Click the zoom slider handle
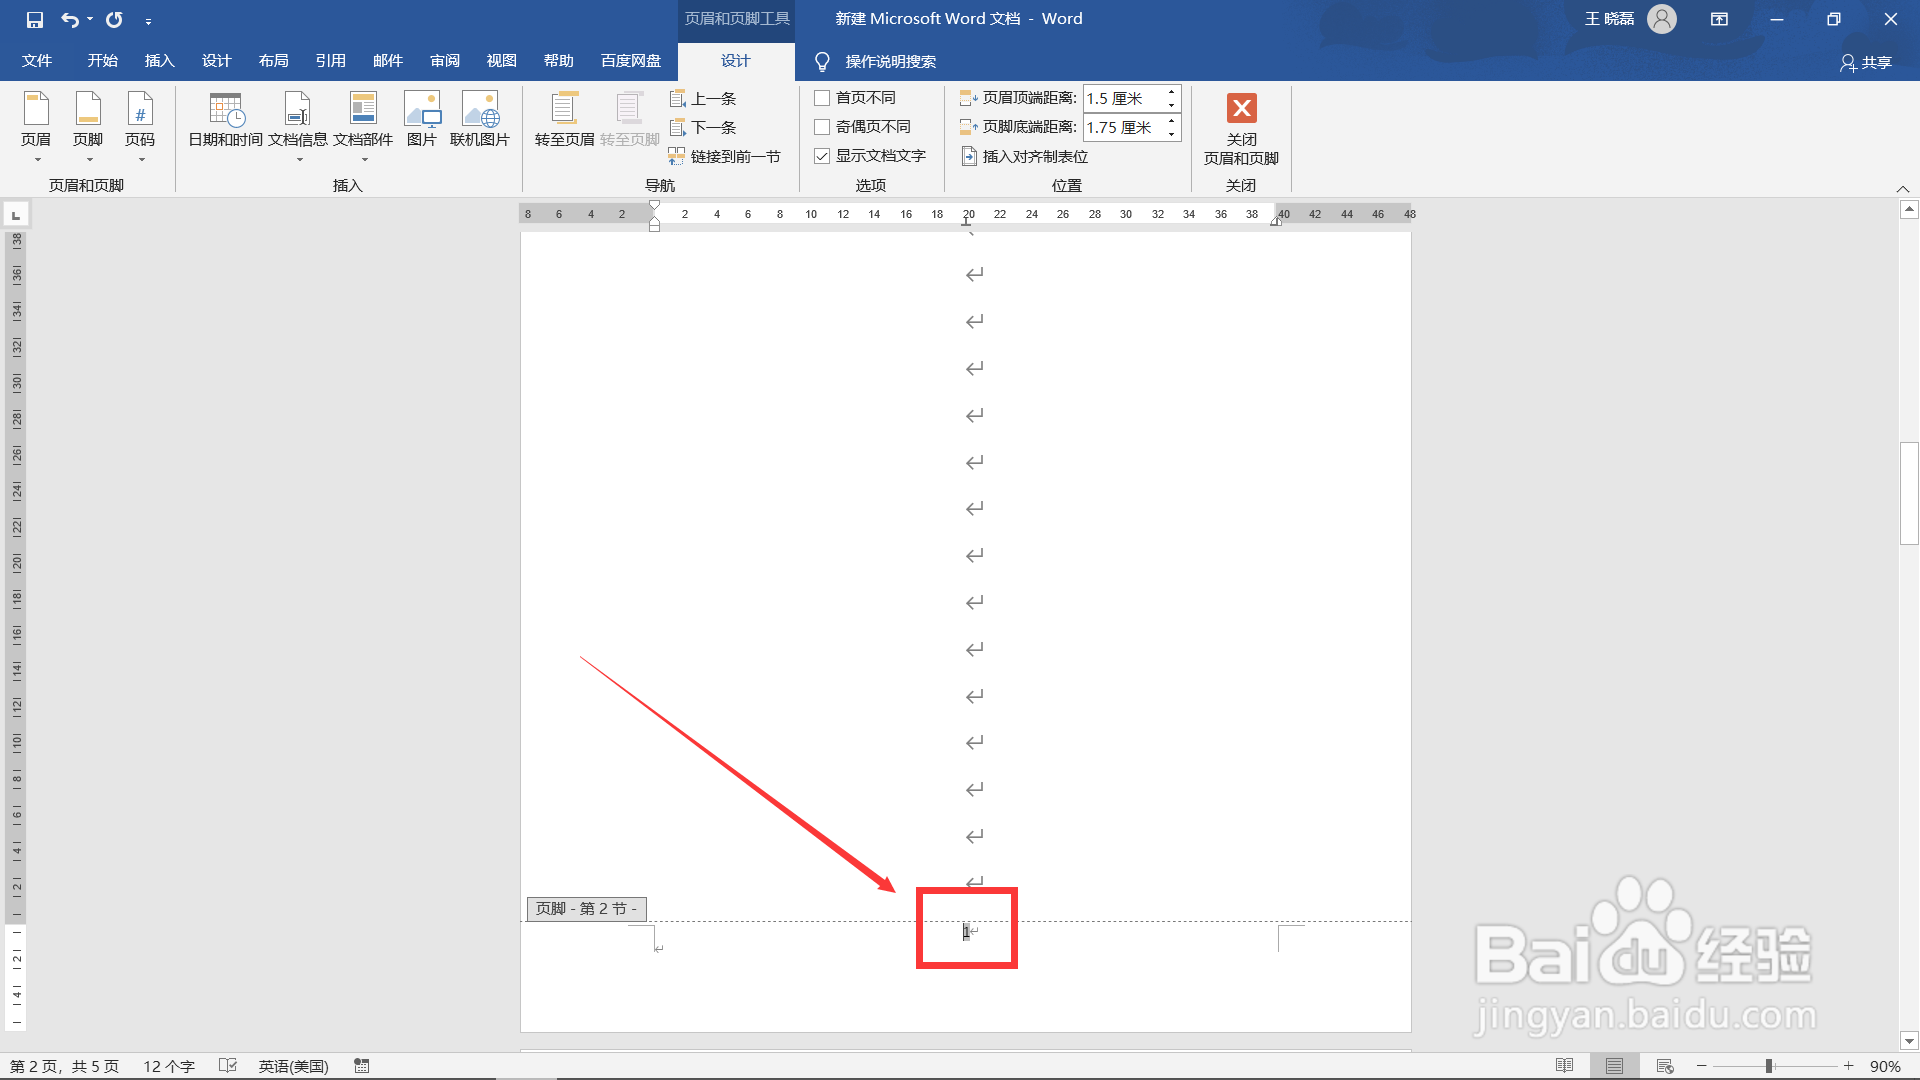 tap(1769, 1066)
